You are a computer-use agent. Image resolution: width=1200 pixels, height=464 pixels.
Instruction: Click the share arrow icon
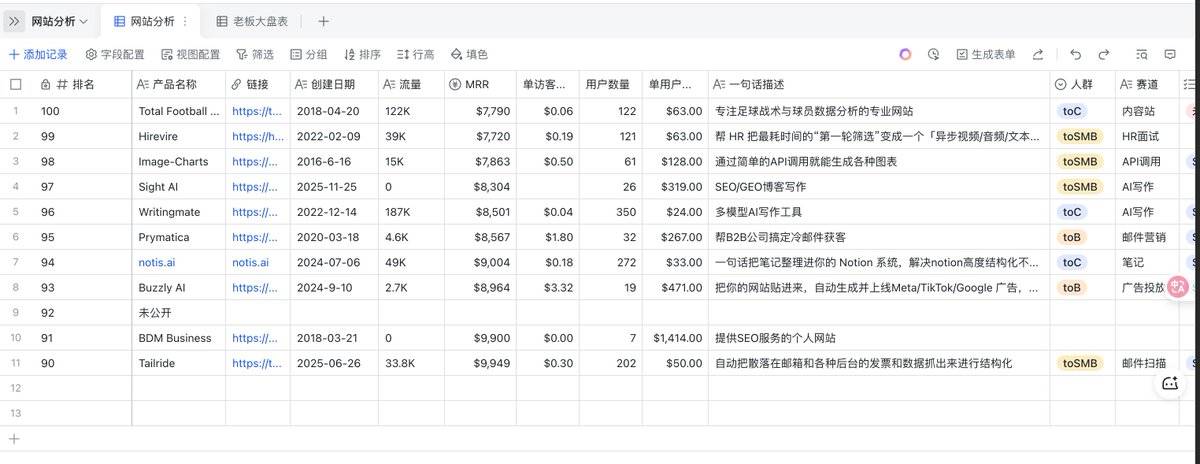pos(1038,54)
